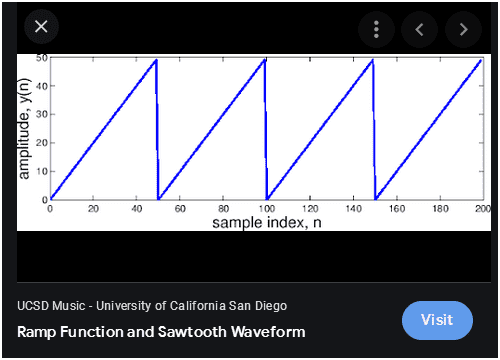The image size is (500, 360).
Task: Click the plot origin at 0 on x-axis
Action: (50, 209)
